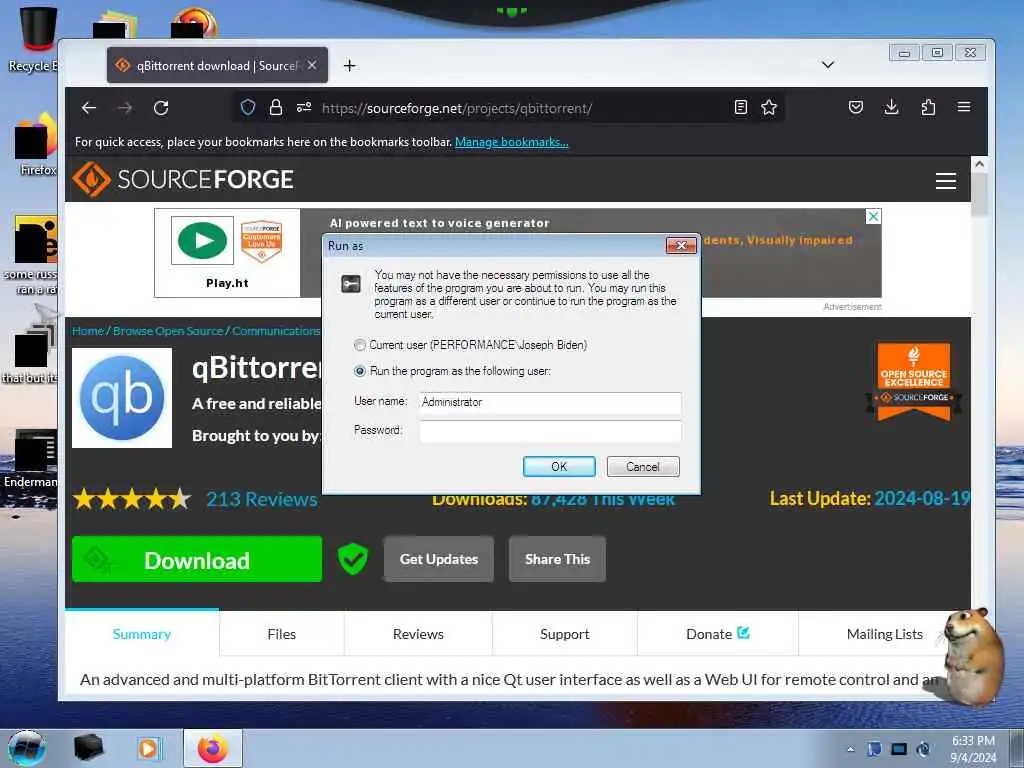Viewport: 1024px width, 768px height.
Task: Go back with Firefox back arrow
Action: click(x=89, y=108)
